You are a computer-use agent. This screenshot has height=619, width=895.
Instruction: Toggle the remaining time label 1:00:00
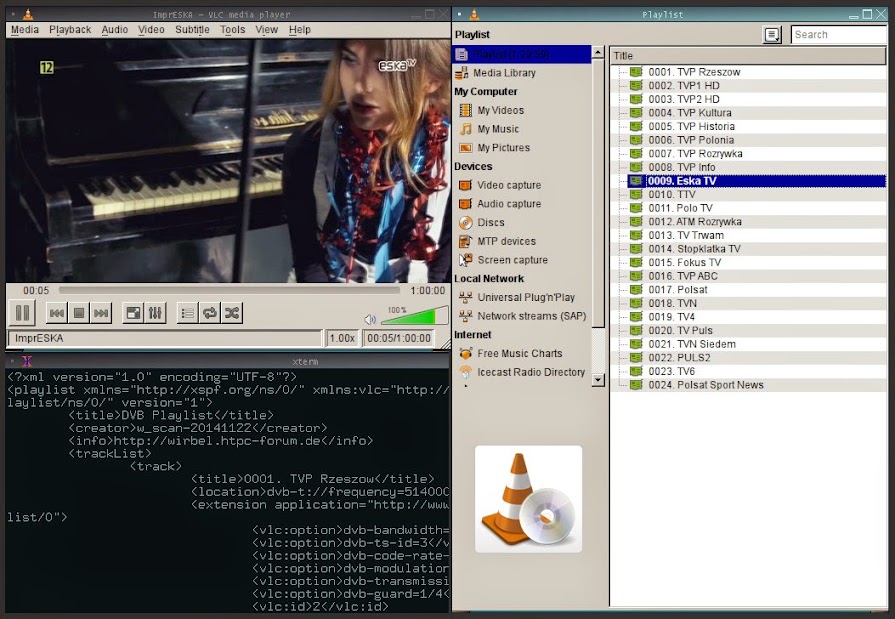tap(428, 291)
